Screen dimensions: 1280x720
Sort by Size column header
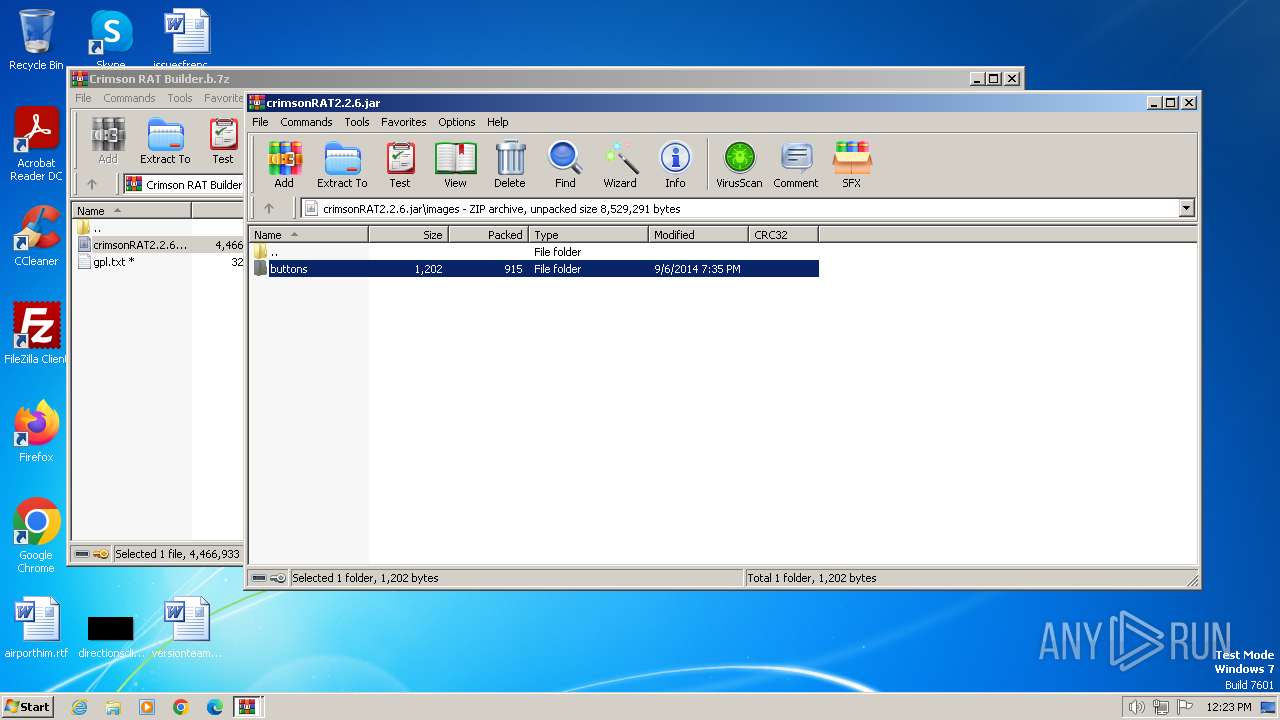[409, 235]
